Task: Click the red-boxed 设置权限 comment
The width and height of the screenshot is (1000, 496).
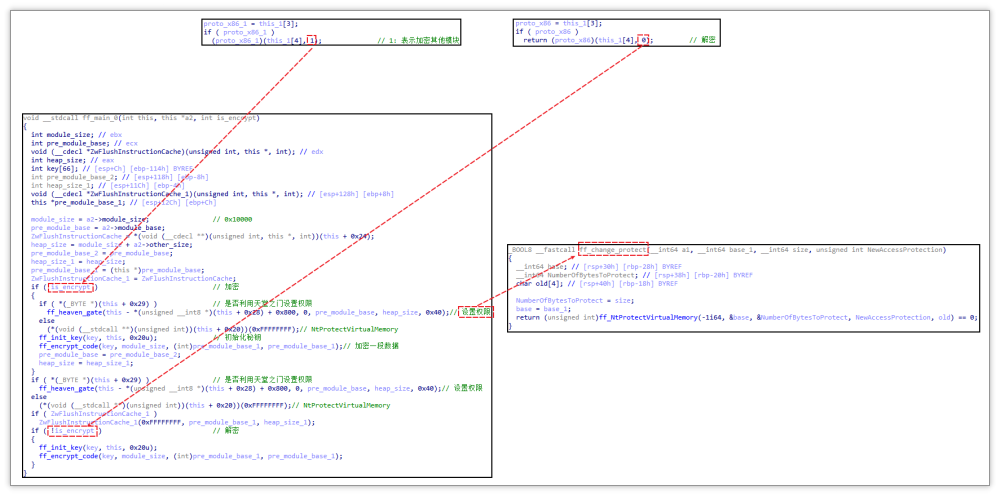Action: (475, 311)
